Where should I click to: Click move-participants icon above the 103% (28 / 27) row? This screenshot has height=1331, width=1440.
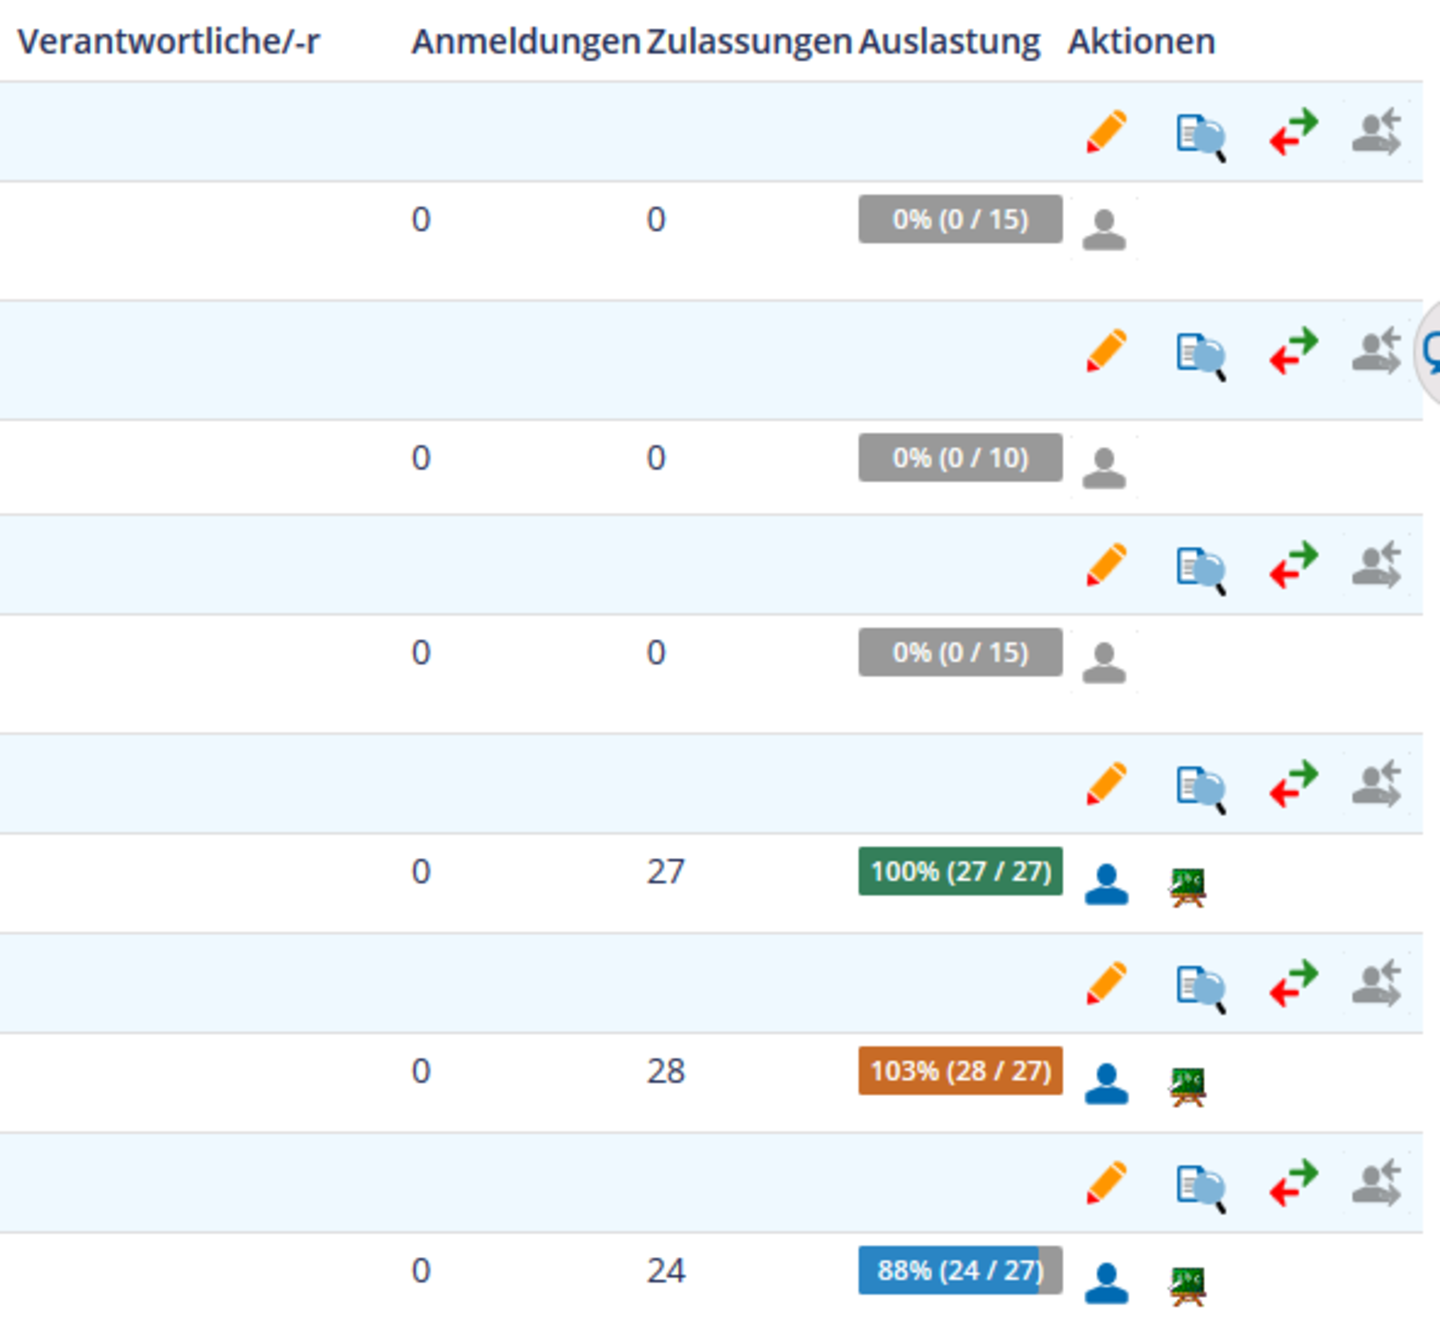[1377, 983]
